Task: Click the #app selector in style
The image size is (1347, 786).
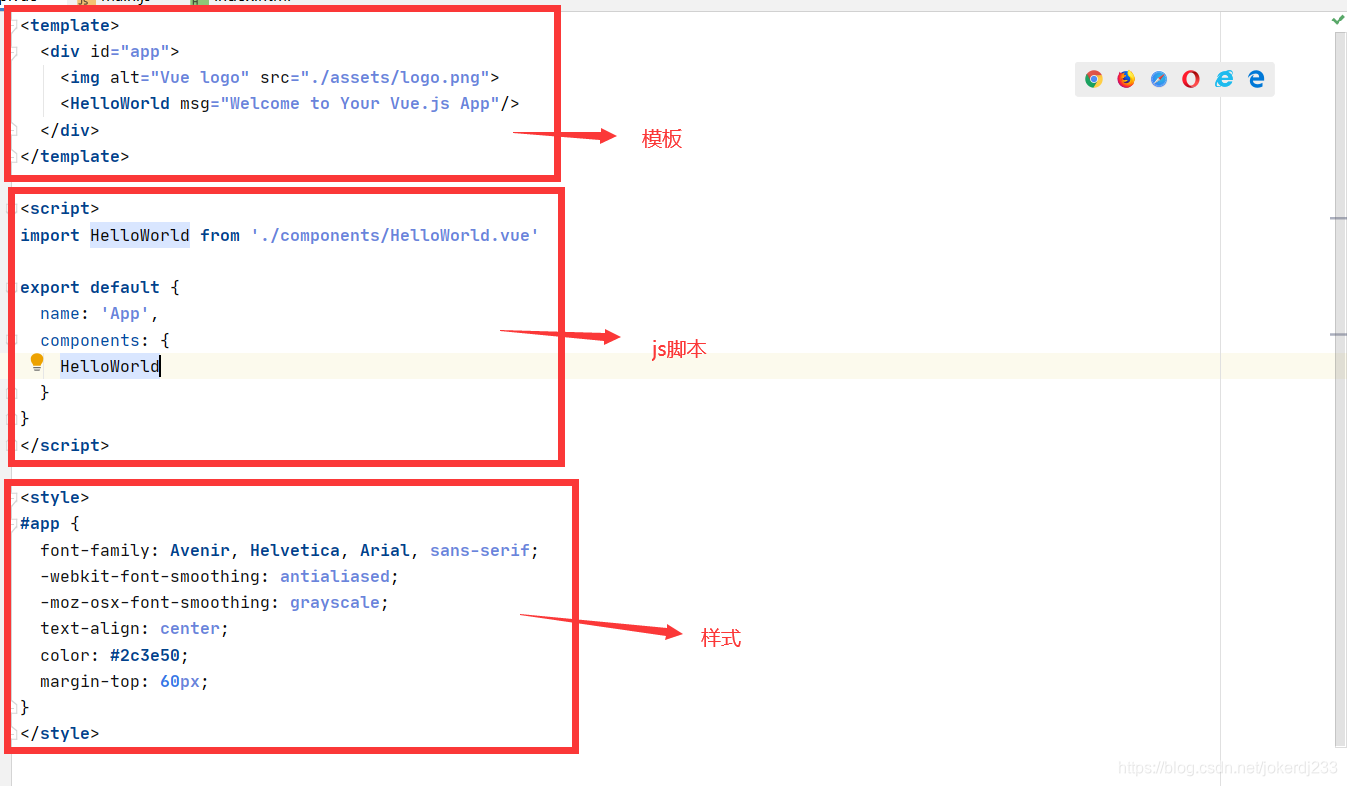Action: (x=40, y=523)
